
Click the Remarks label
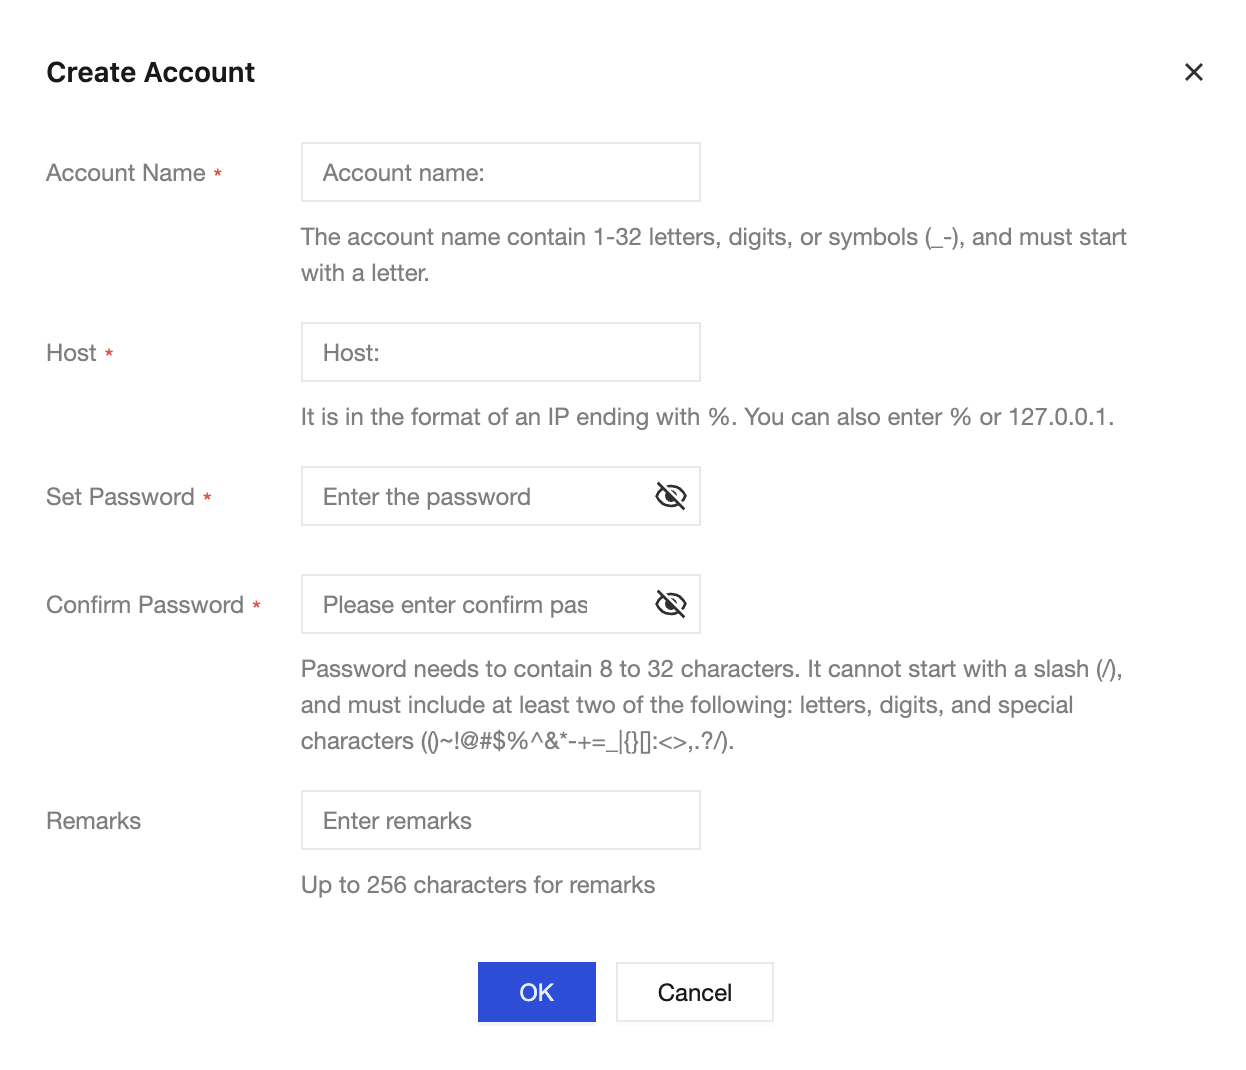[x=94, y=821]
